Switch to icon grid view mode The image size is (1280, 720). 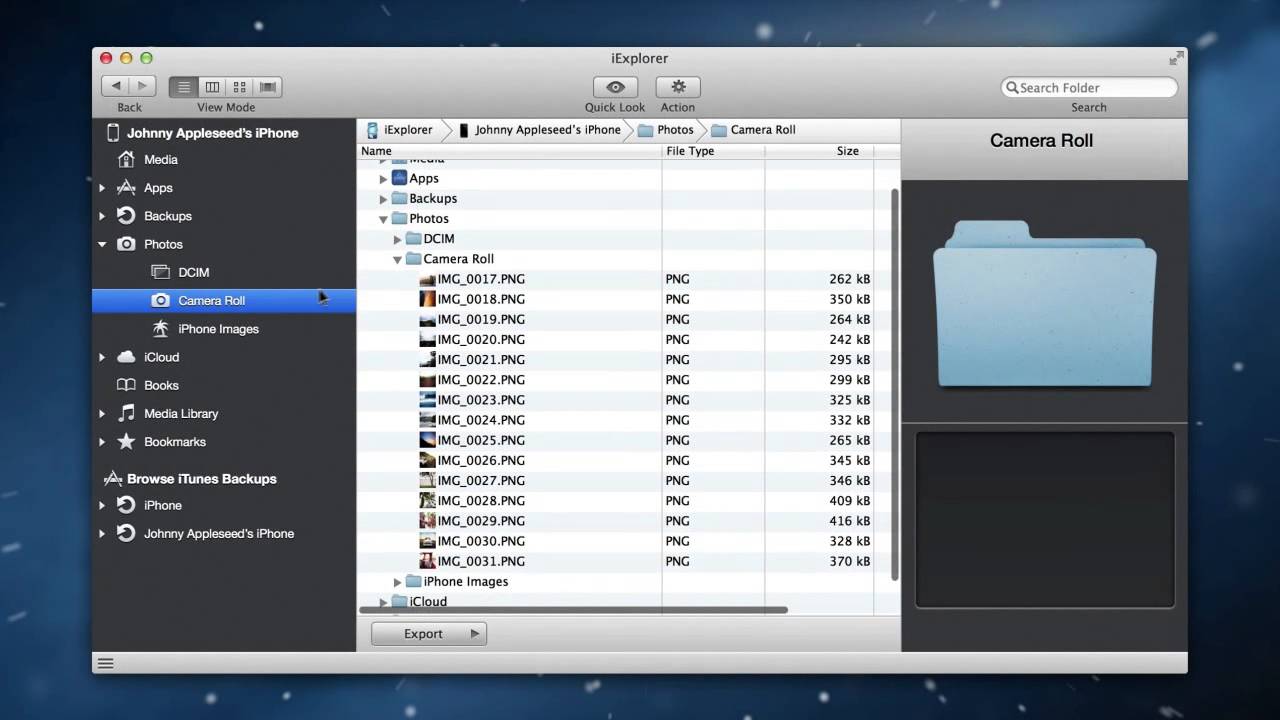240,87
